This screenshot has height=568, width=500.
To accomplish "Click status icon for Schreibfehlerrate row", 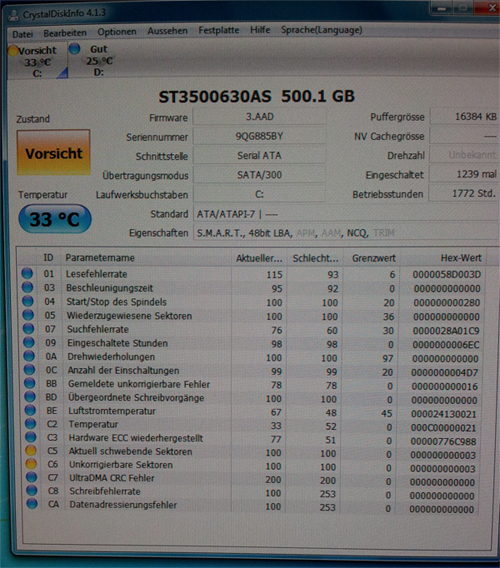I will coord(32,490).
